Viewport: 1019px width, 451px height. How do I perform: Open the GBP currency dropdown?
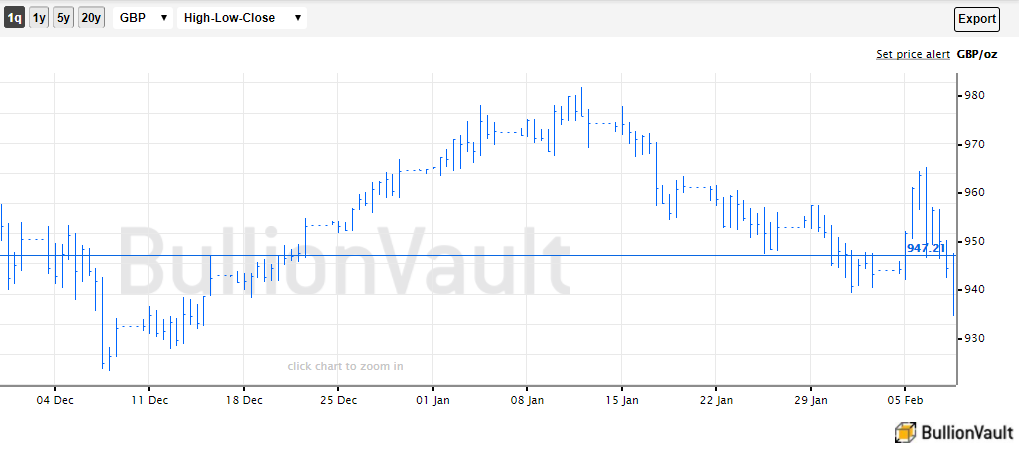(143, 18)
